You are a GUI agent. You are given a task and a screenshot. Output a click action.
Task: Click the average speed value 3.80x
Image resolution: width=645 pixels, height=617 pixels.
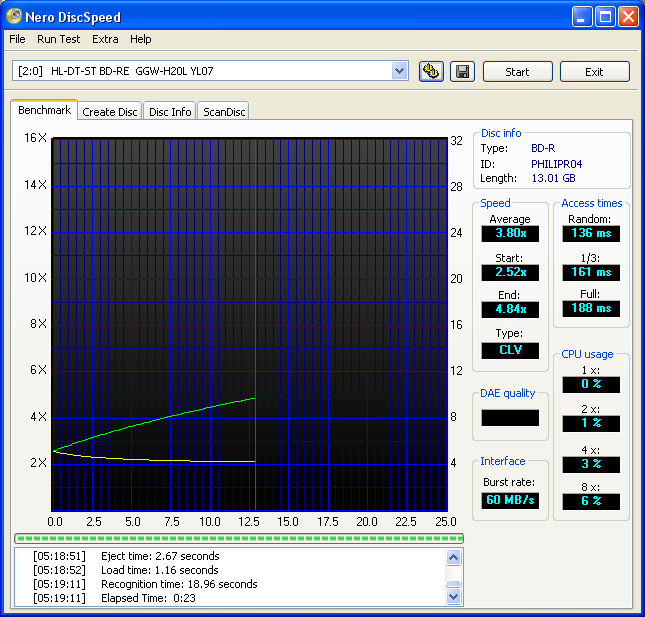[x=510, y=233]
